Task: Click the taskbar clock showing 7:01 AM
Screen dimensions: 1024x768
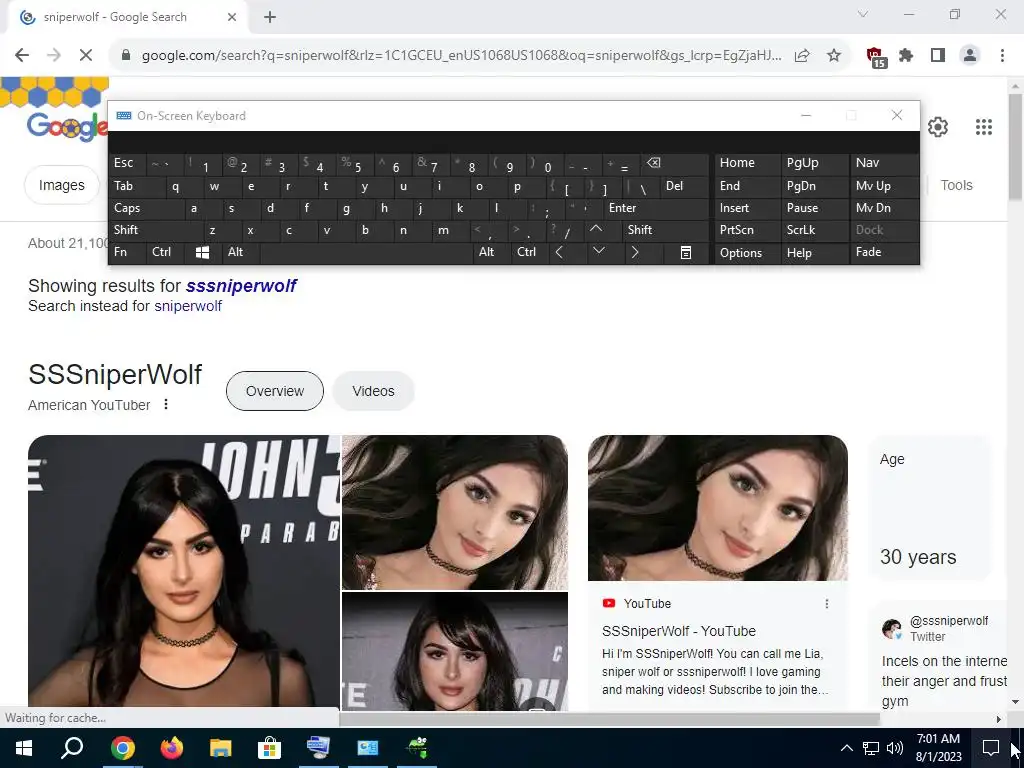Action: click(x=938, y=748)
